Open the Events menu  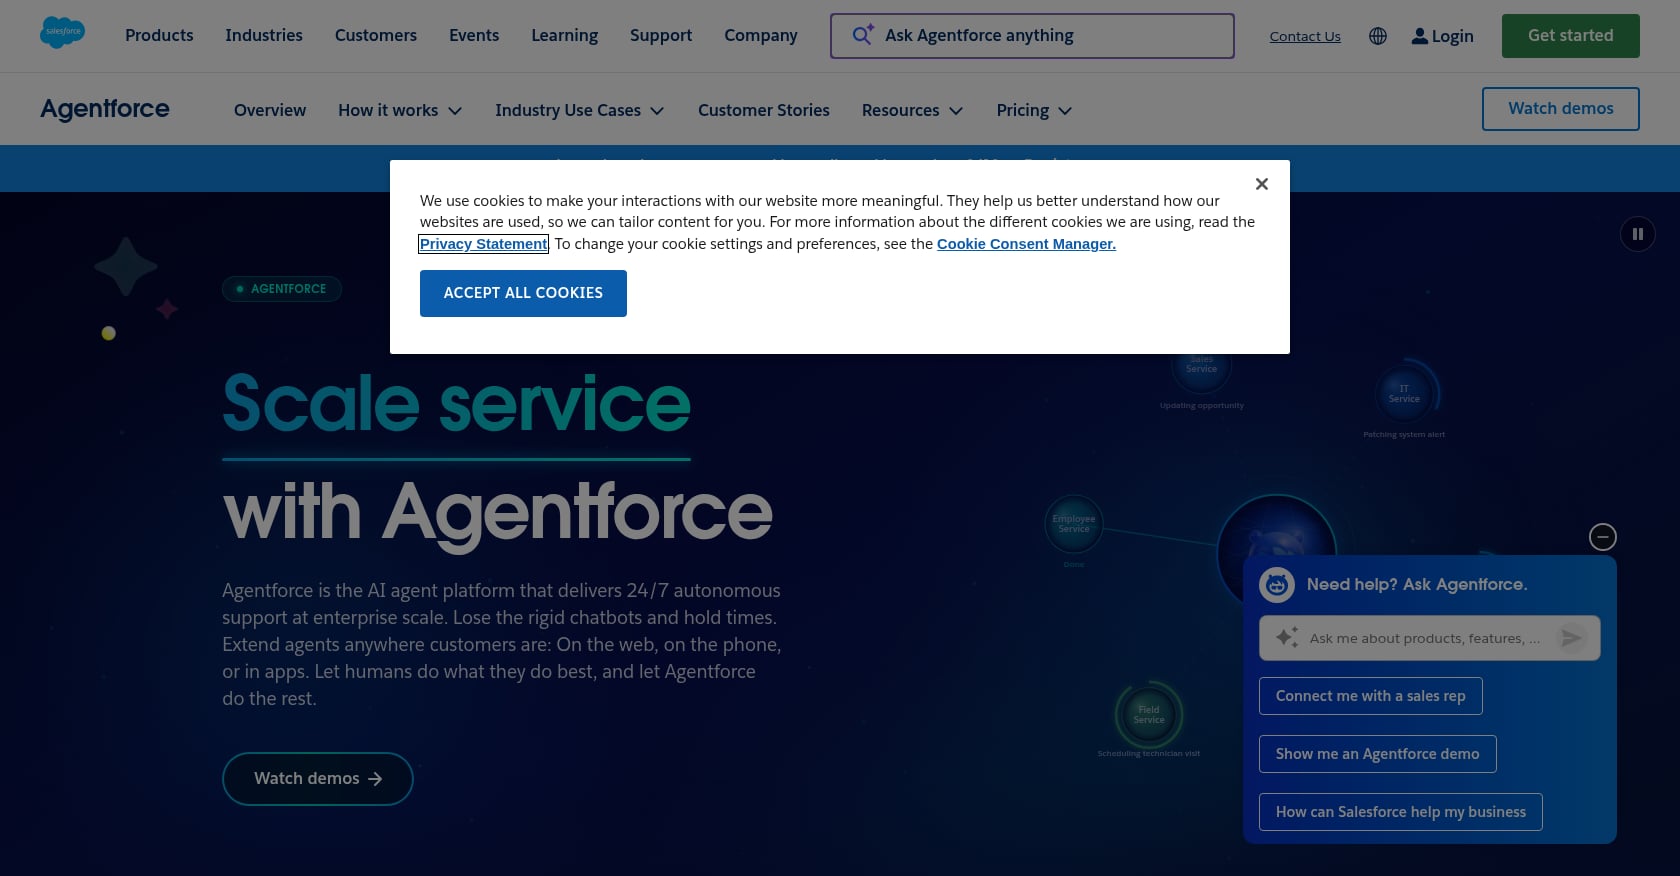474,35
